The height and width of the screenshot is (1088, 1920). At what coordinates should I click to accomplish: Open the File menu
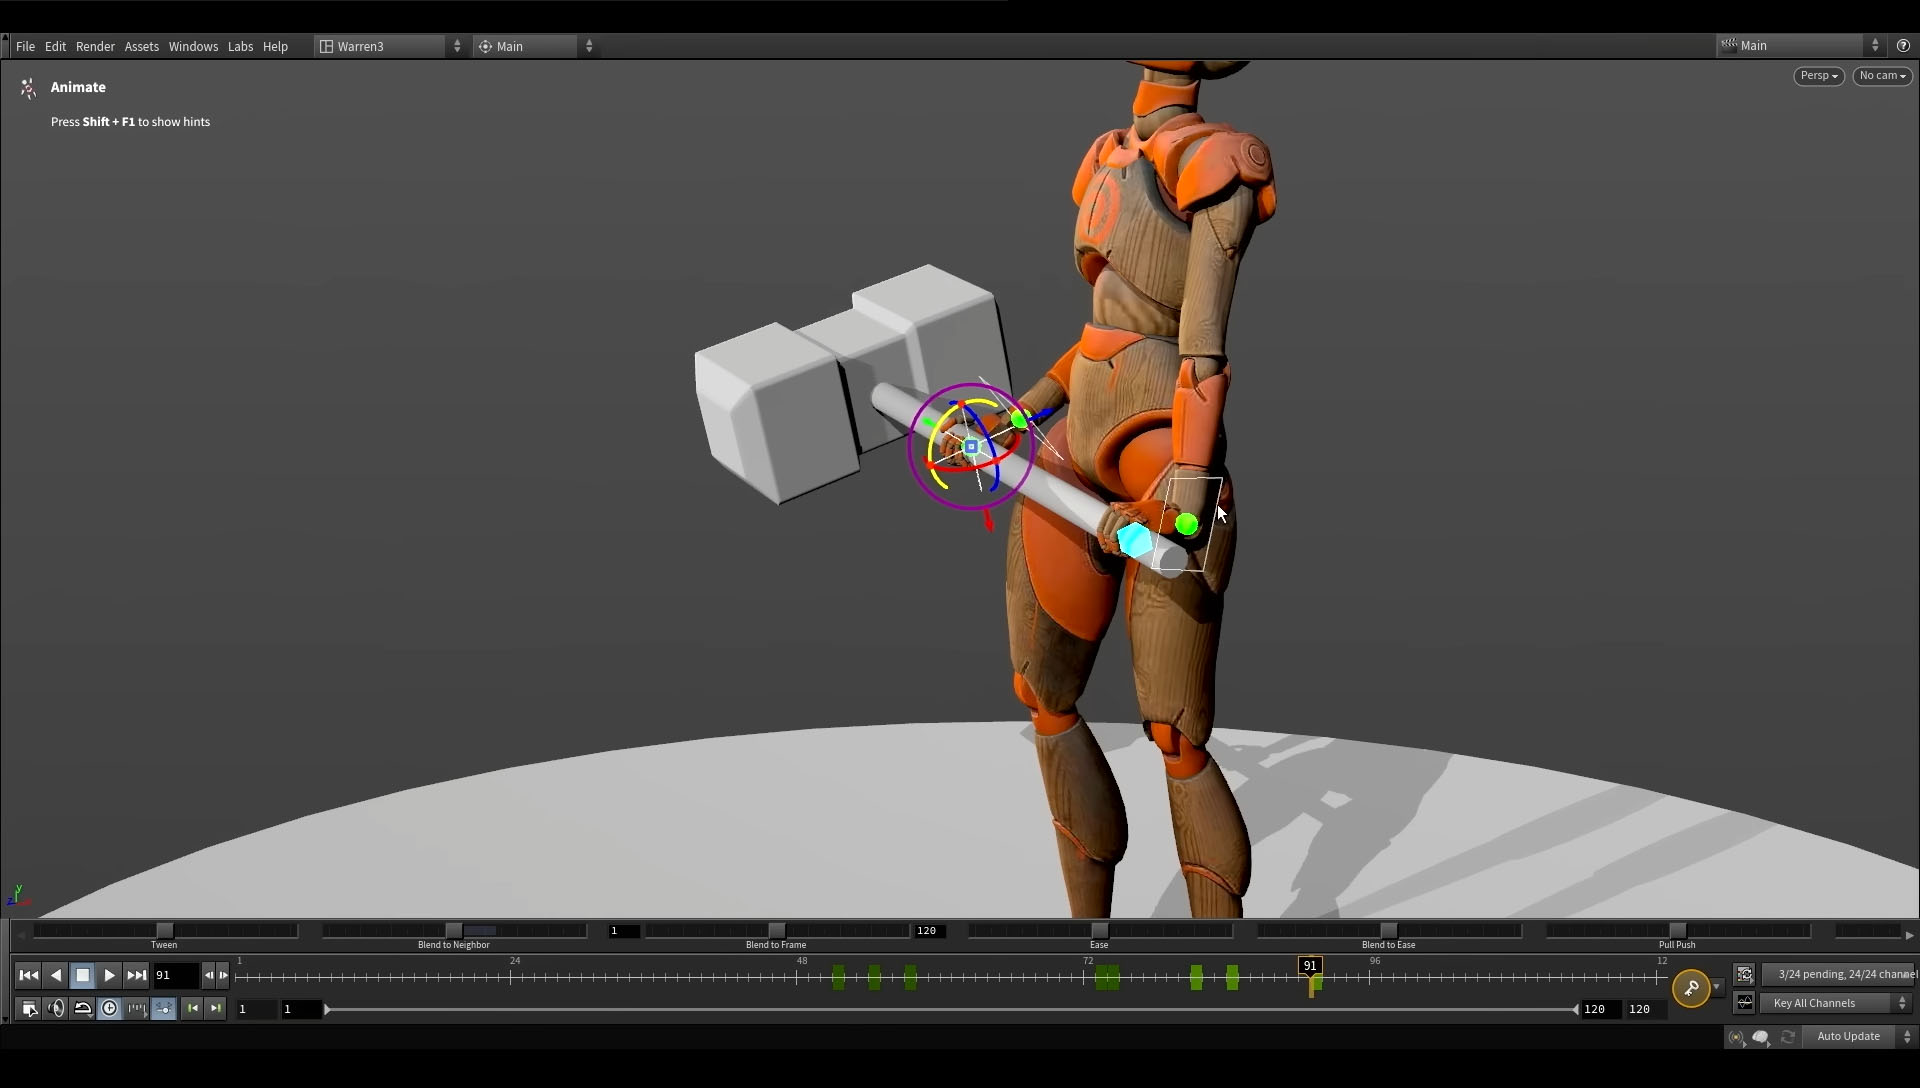(25, 46)
